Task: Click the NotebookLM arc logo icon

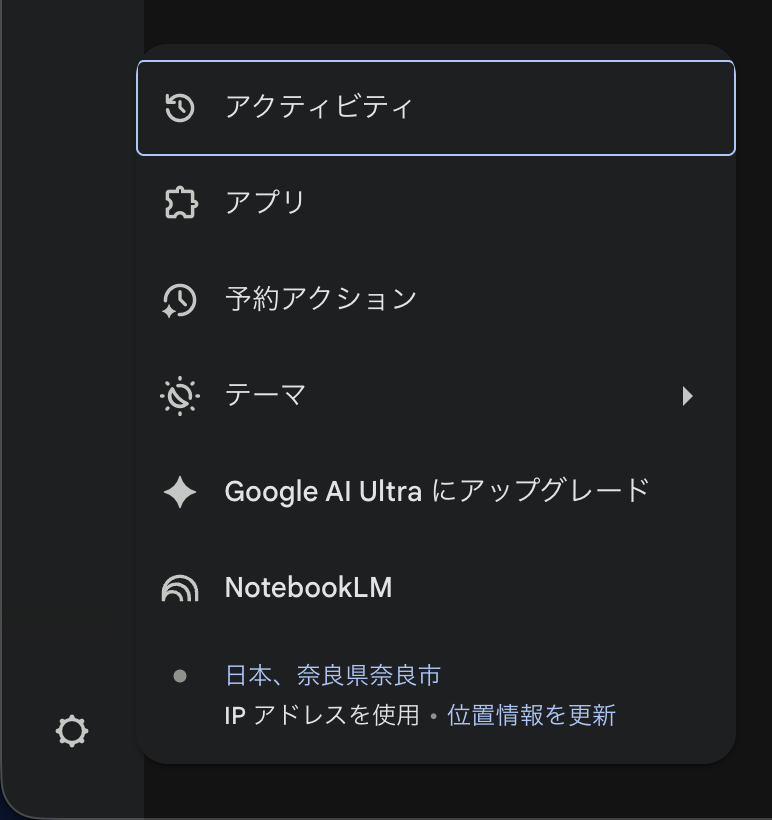Action: 180,588
